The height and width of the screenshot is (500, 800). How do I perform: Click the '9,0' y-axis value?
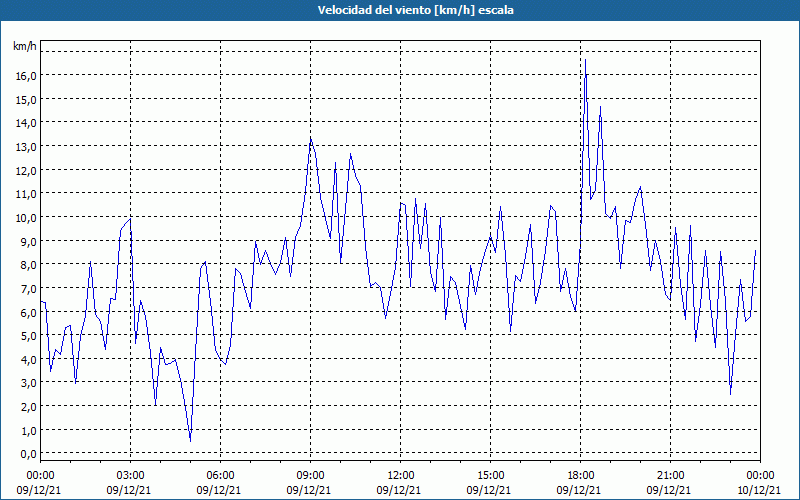pos(29,241)
